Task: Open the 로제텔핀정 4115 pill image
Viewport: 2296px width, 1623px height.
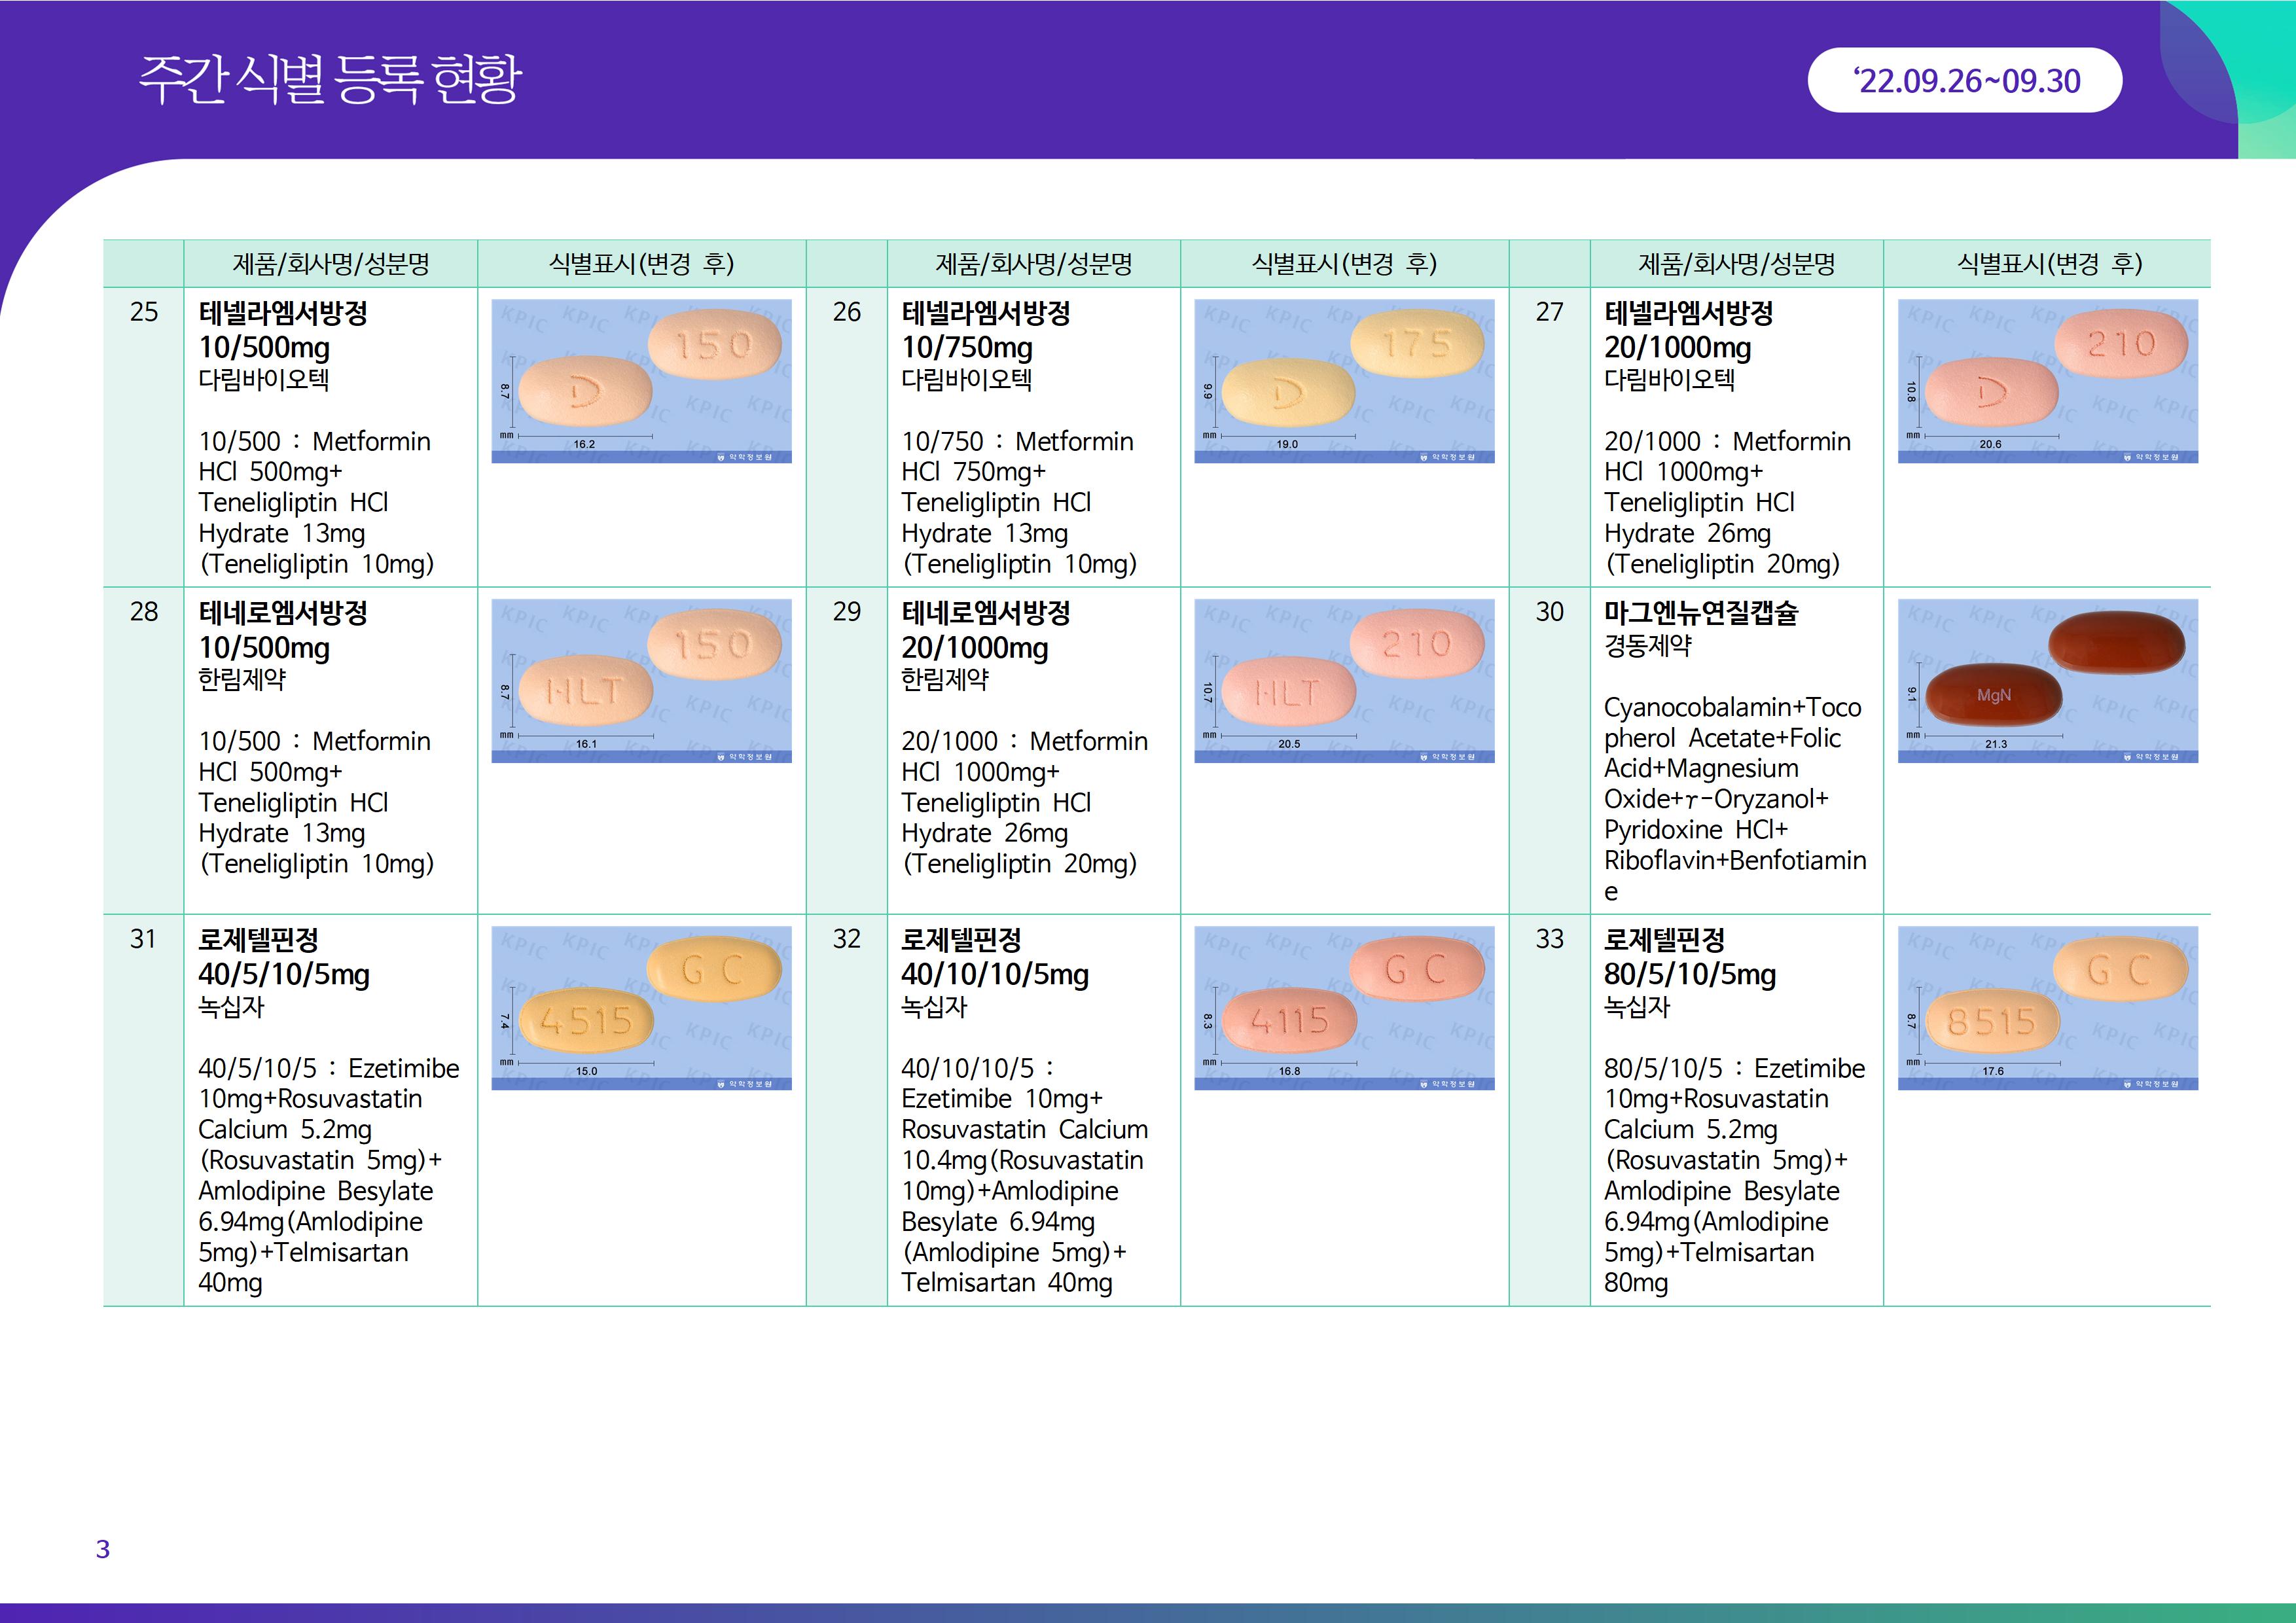Action: point(1344,1008)
